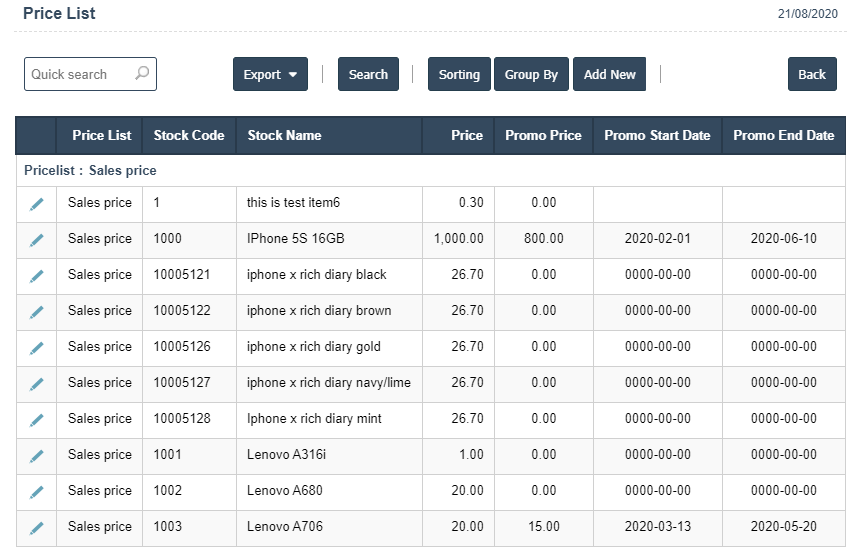This screenshot has height=555, width=861.
Task: Edit the Lenovo A680 price row
Action: pos(37,492)
